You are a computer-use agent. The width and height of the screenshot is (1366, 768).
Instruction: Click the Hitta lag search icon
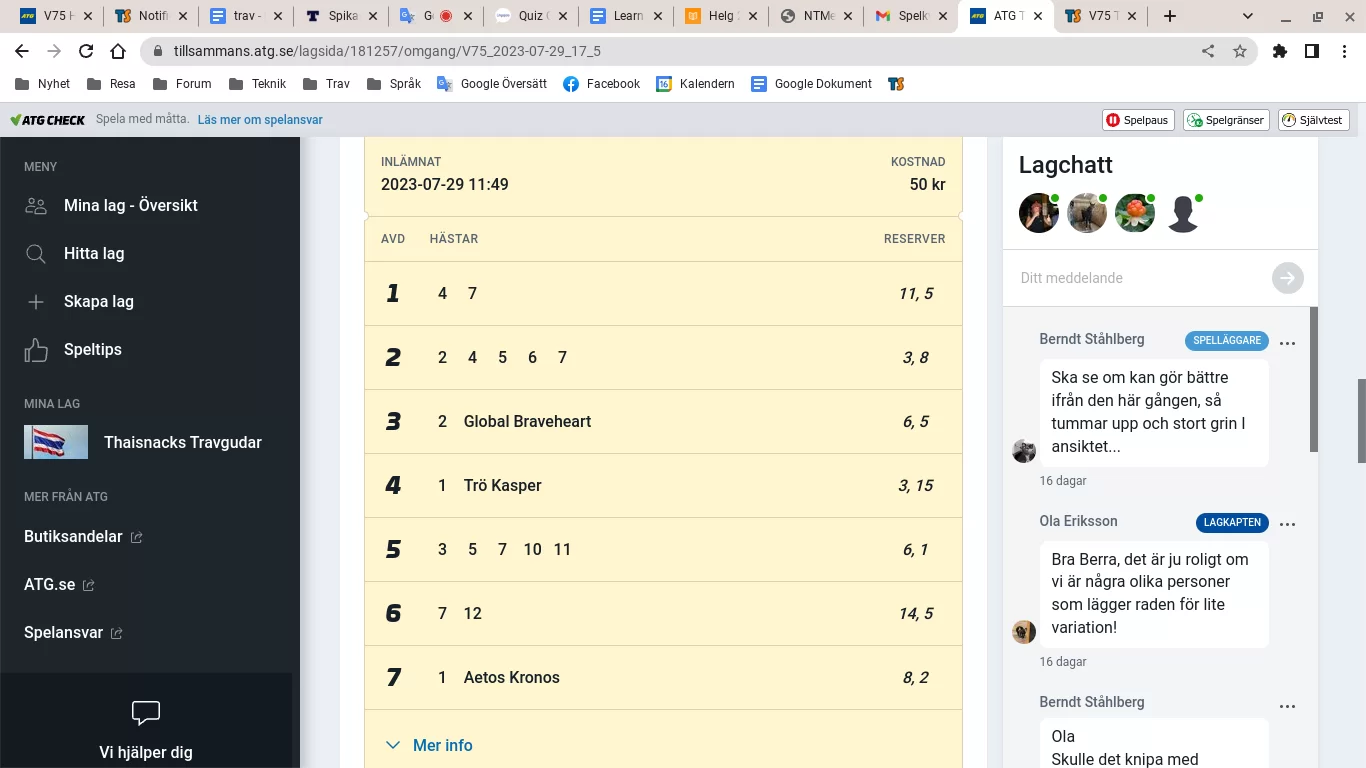[36, 254]
